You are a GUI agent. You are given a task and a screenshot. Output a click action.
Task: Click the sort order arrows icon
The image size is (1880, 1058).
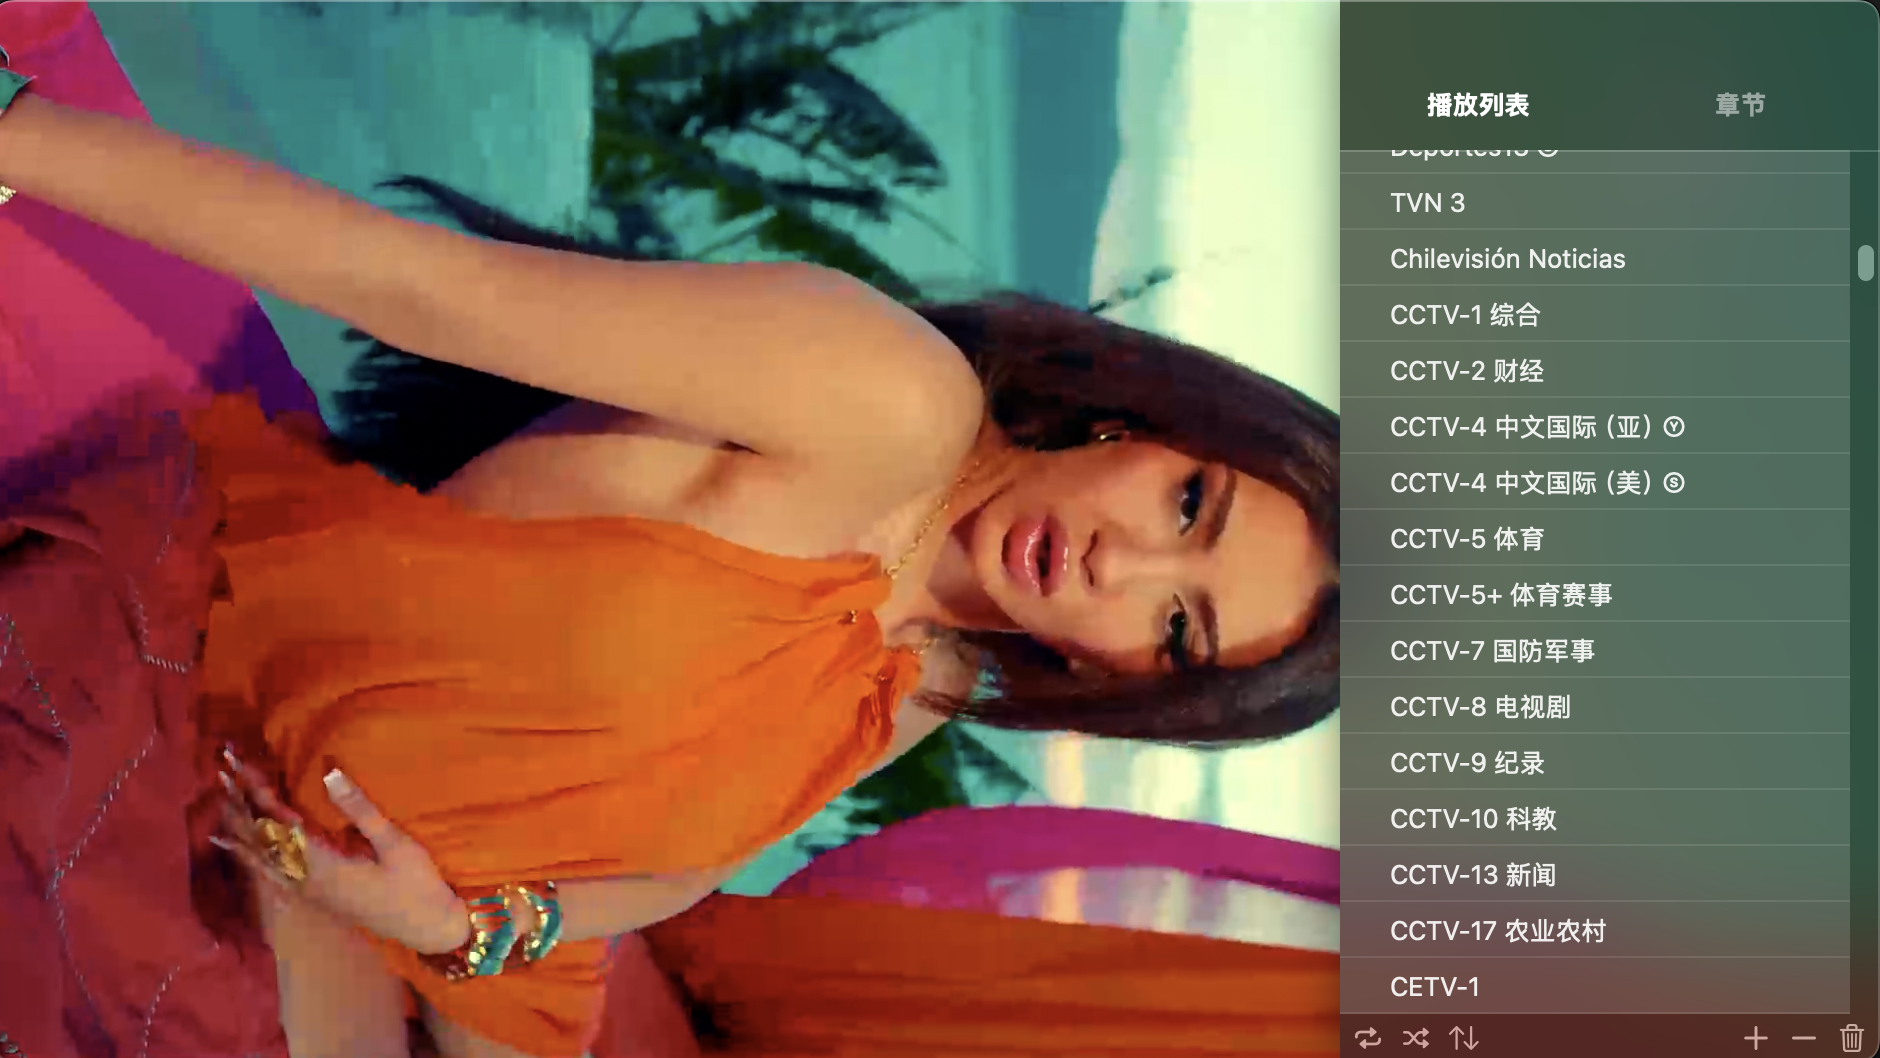(x=1464, y=1038)
